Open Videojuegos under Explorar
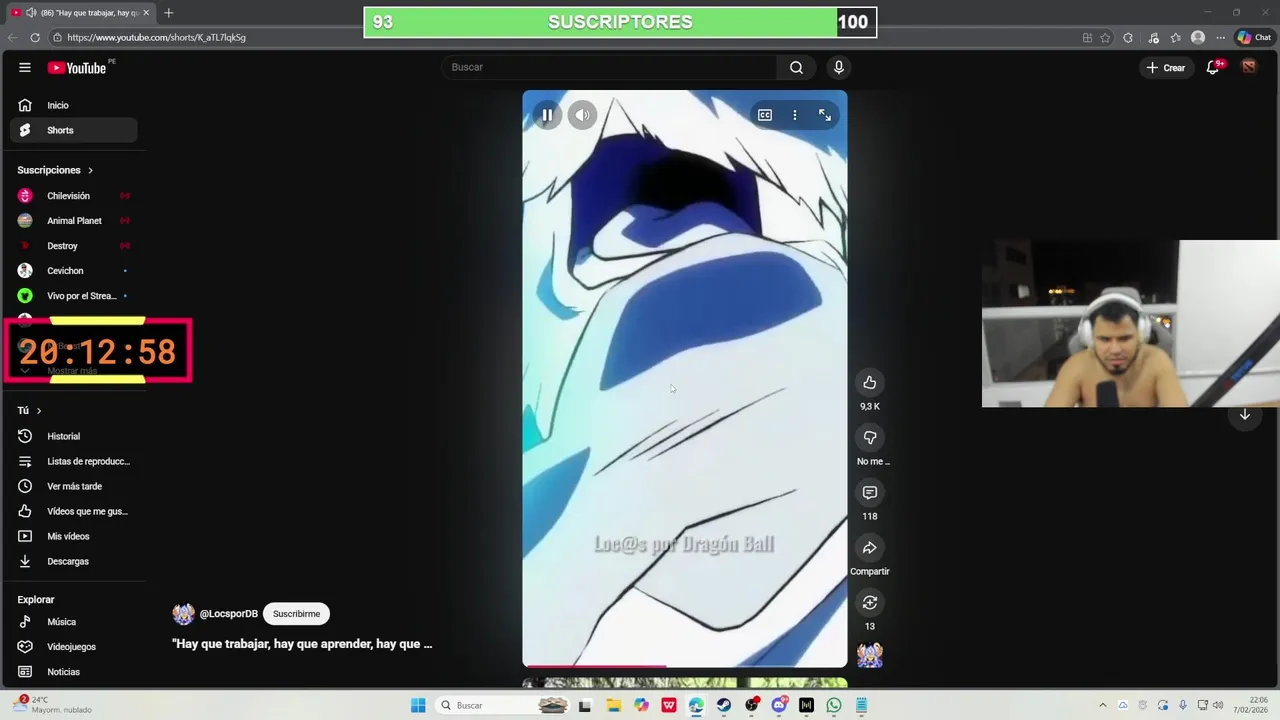 click(74, 647)
